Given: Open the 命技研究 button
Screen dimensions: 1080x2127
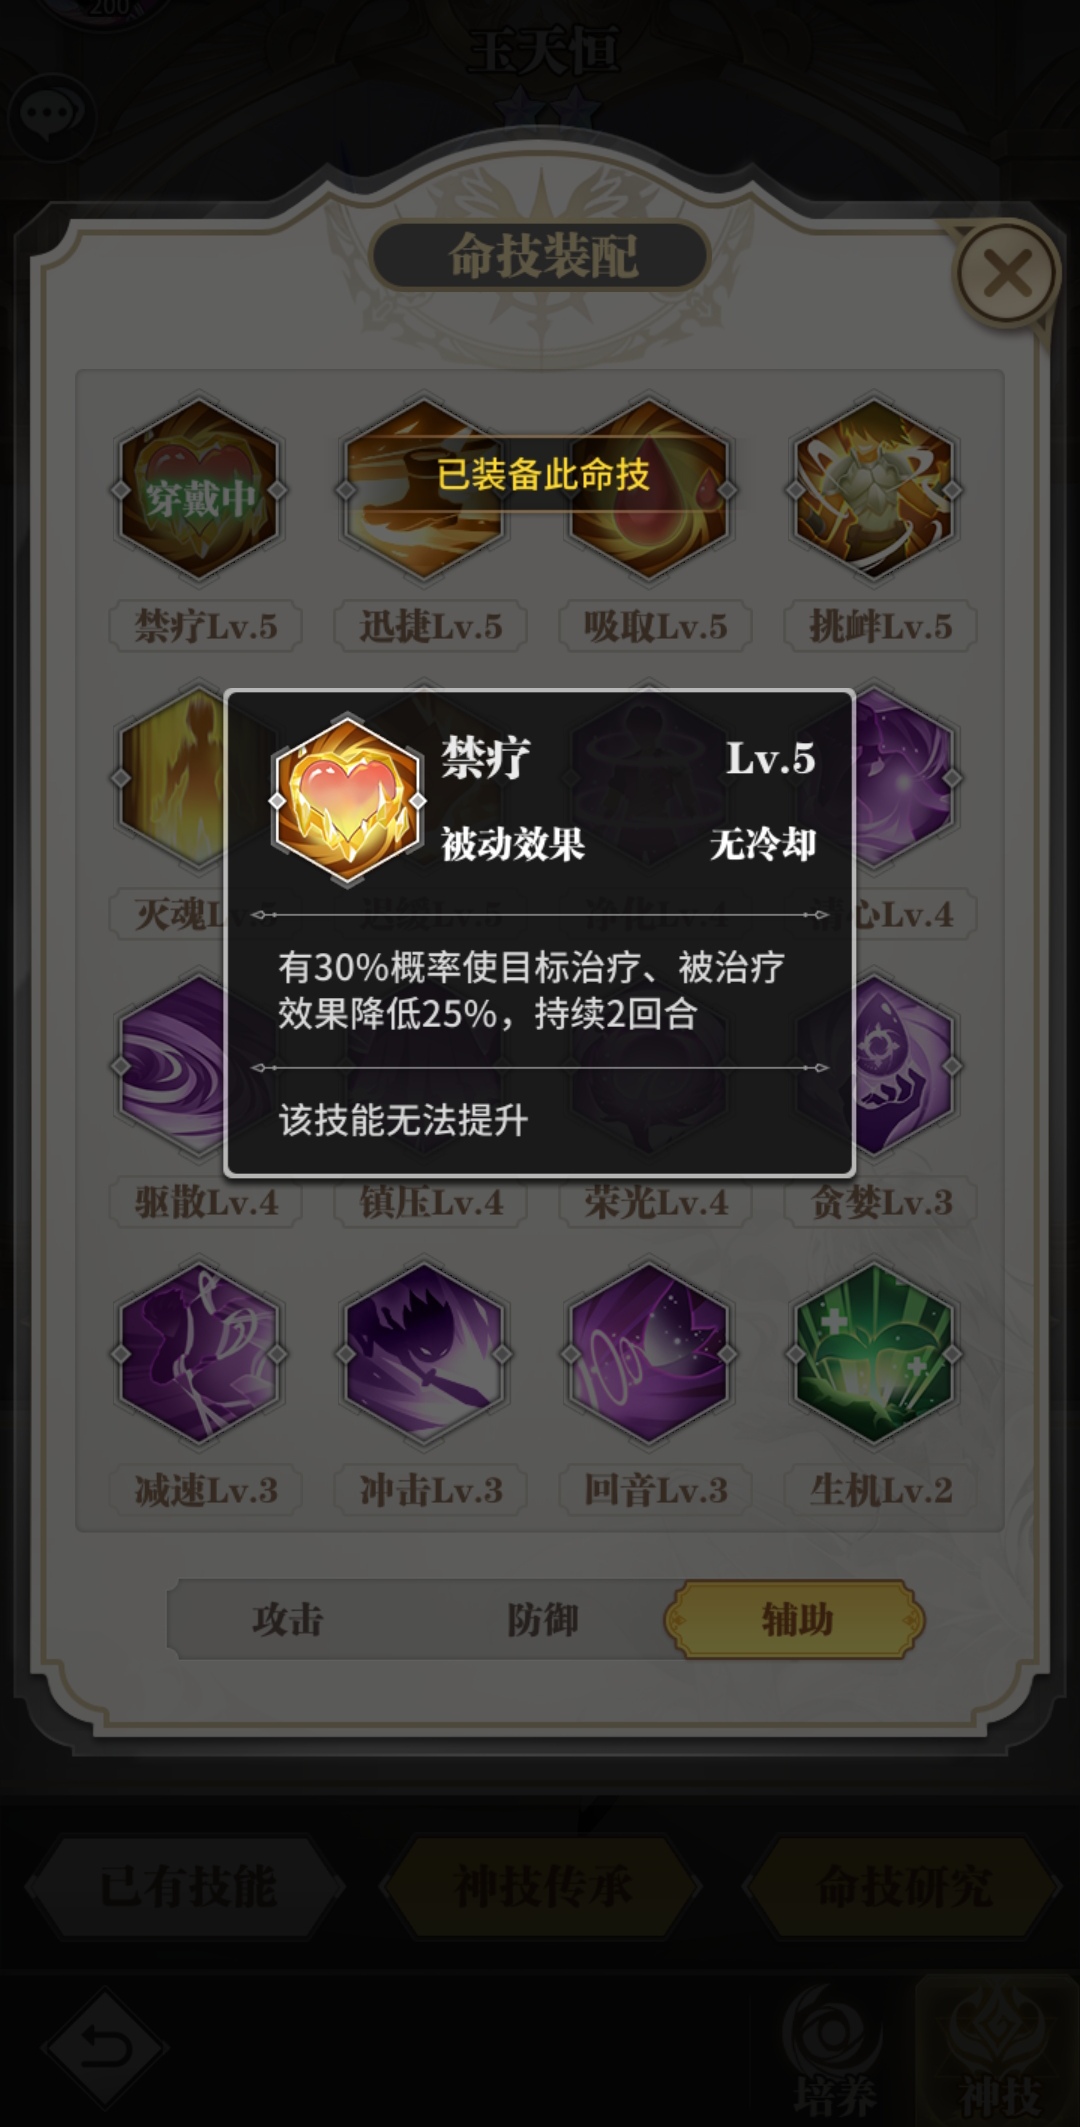Looking at the screenshot, I should coord(903,1887).
